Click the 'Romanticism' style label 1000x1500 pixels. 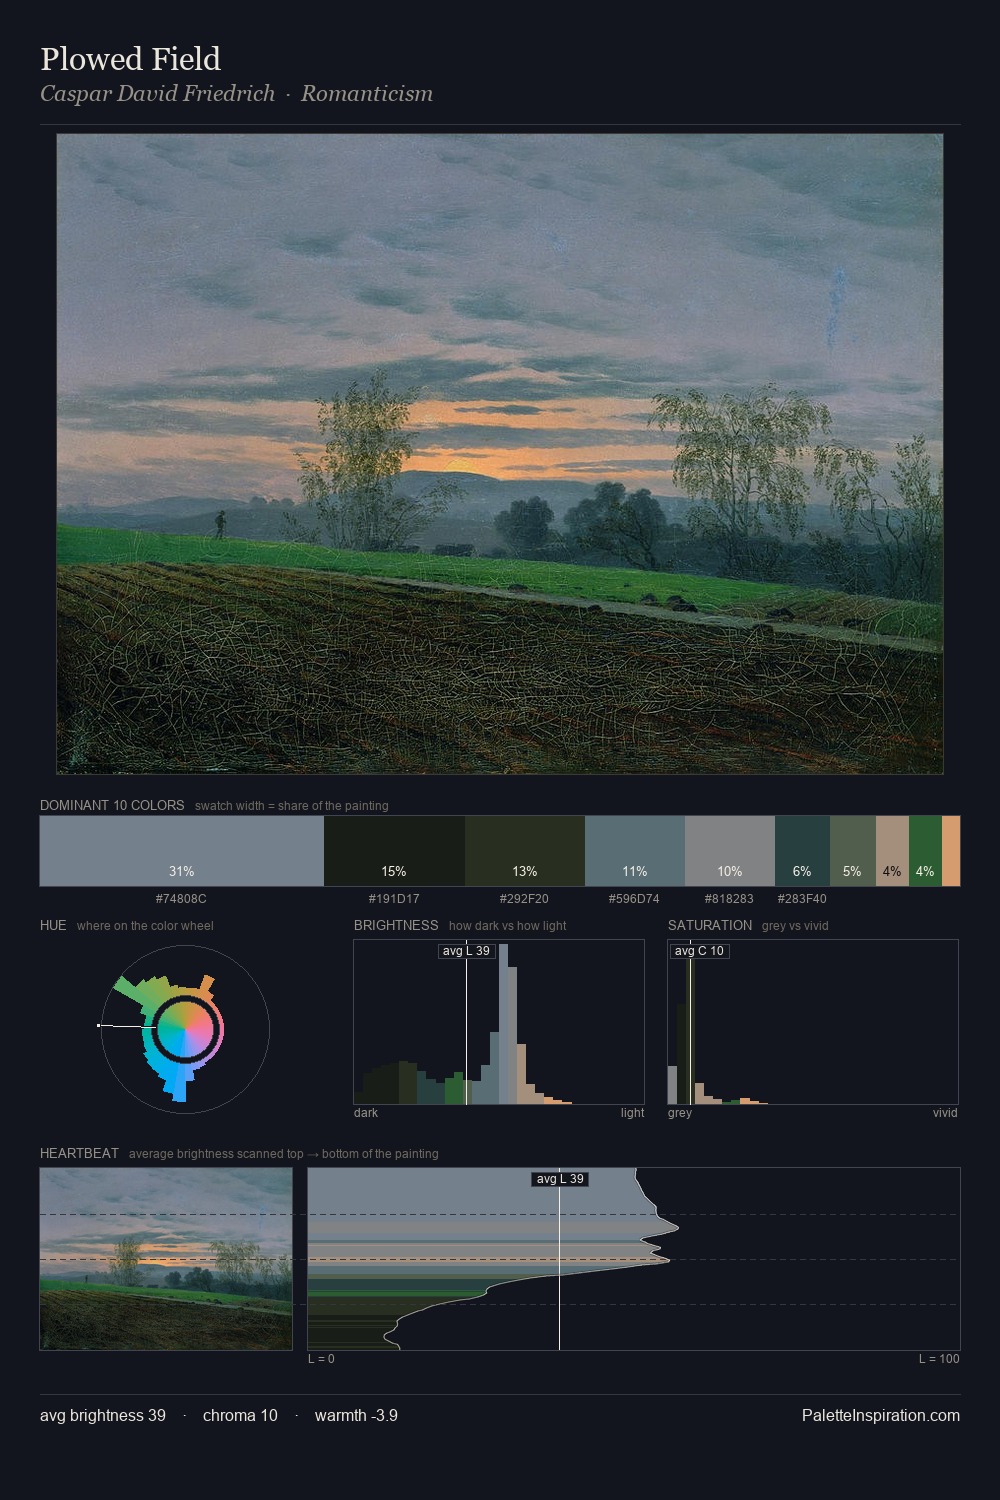click(367, 94)
